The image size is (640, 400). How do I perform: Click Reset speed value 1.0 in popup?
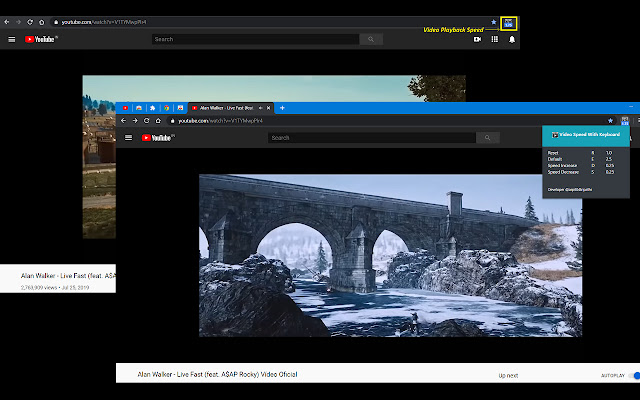coord(609,153)
